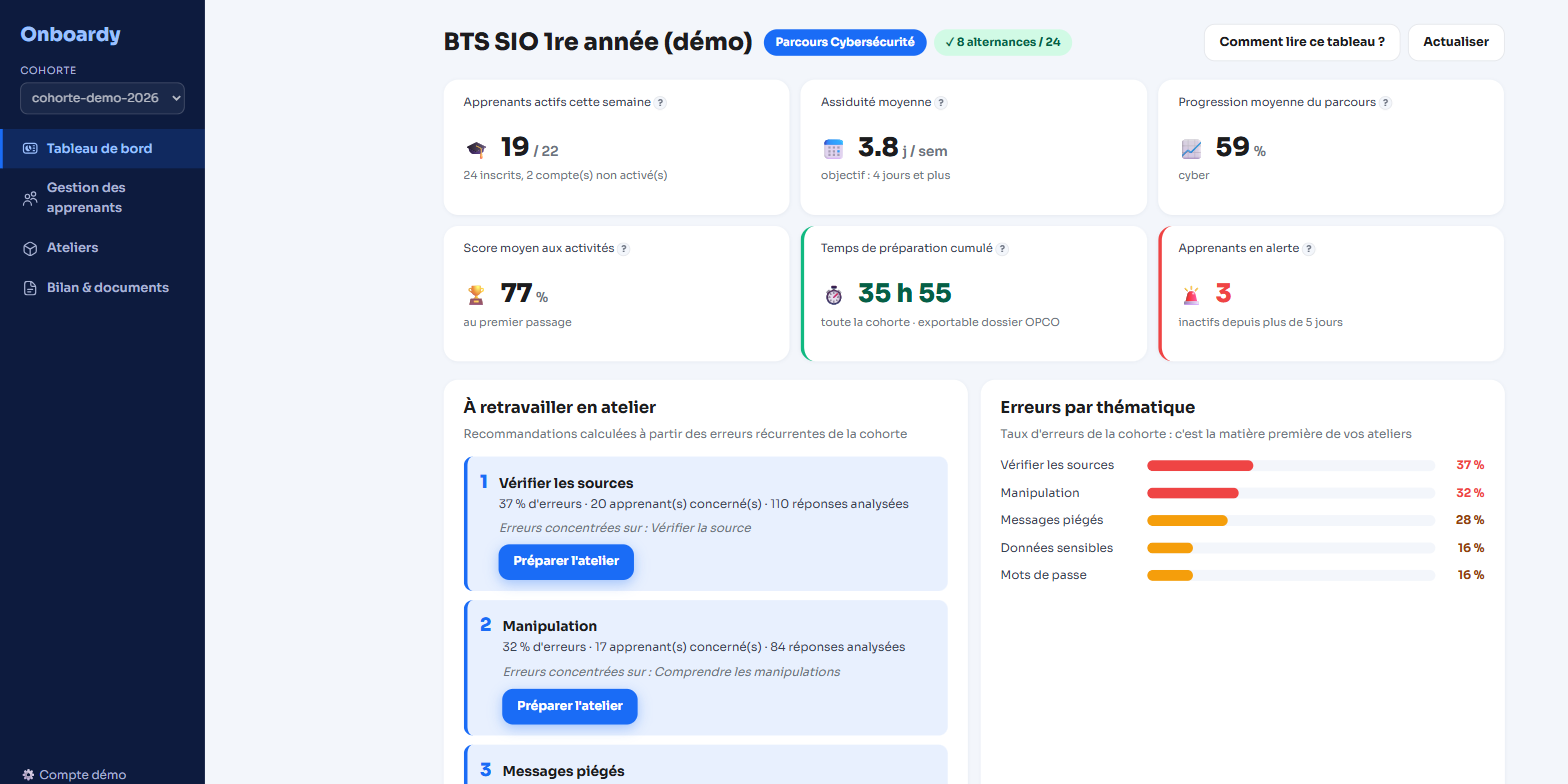Click help icon next to Apprenants actifs cette semaine
The height and width of the screenshot is (784, 1568).
[660, 103]
